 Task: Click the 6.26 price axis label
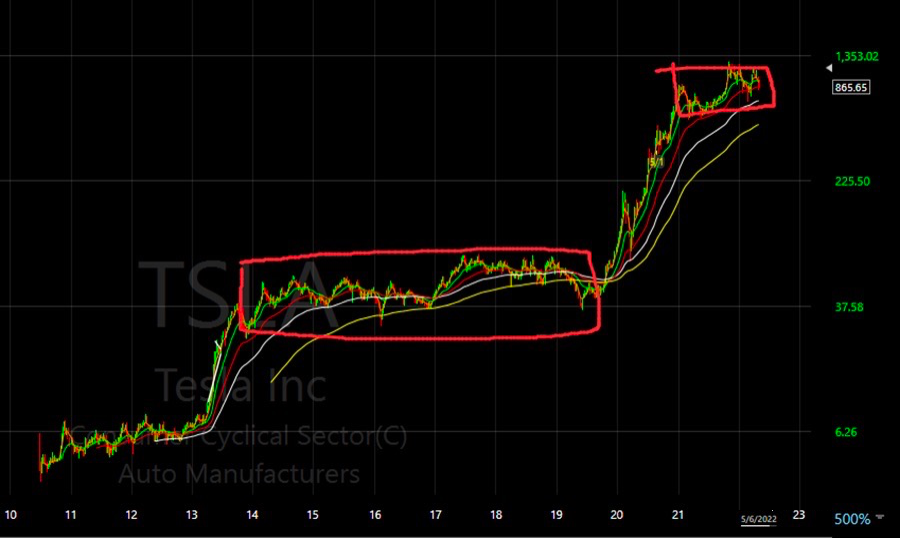pos(845,432)
